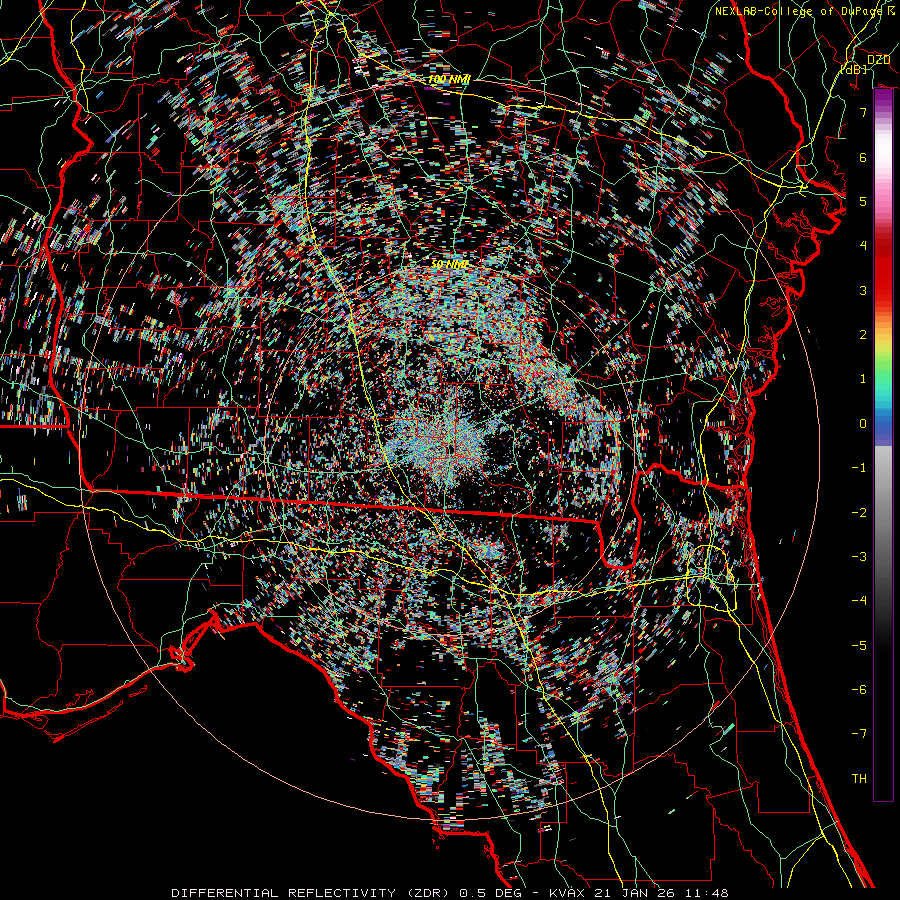900x900 pixels.
Task: Click the 100 NMI range ring label
Action: [449, 79]
